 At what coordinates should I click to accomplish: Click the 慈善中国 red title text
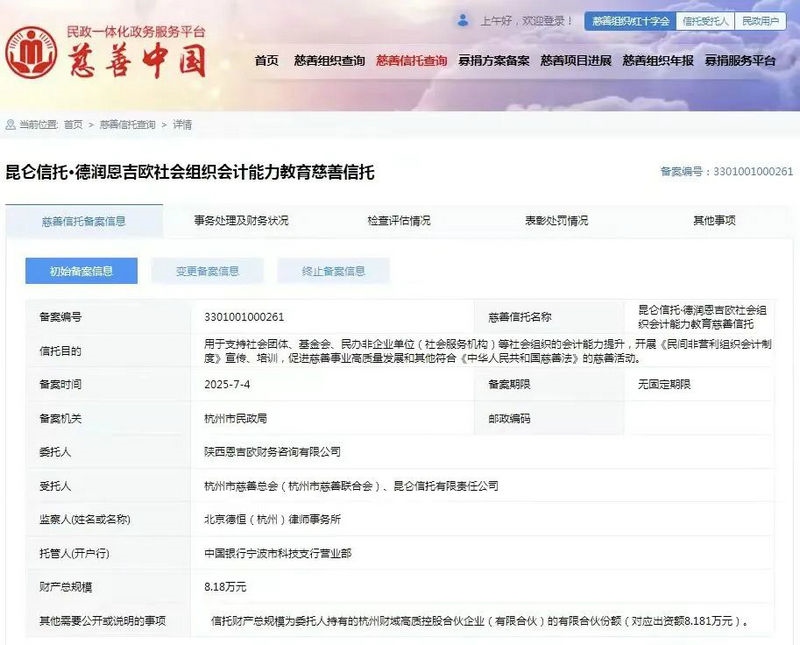[138, 60]
